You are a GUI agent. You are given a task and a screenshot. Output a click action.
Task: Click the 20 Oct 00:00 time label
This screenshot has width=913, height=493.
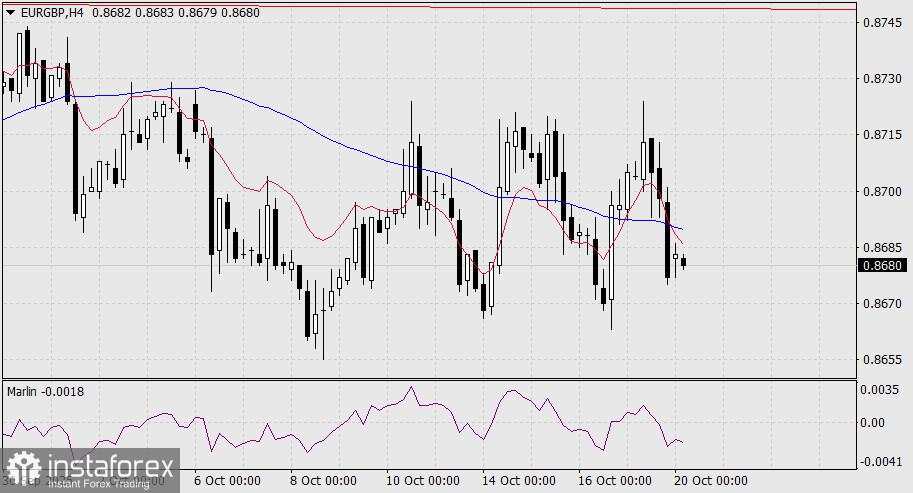(711, 481)
